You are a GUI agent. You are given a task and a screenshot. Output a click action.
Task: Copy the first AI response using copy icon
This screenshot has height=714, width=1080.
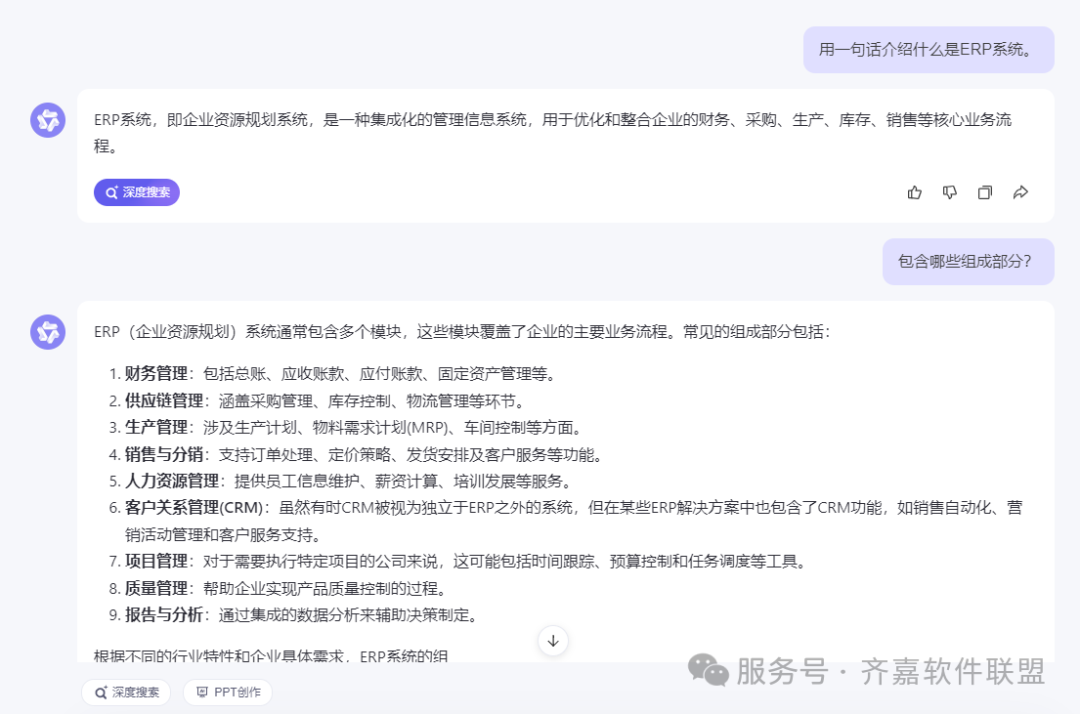[984, 192]
